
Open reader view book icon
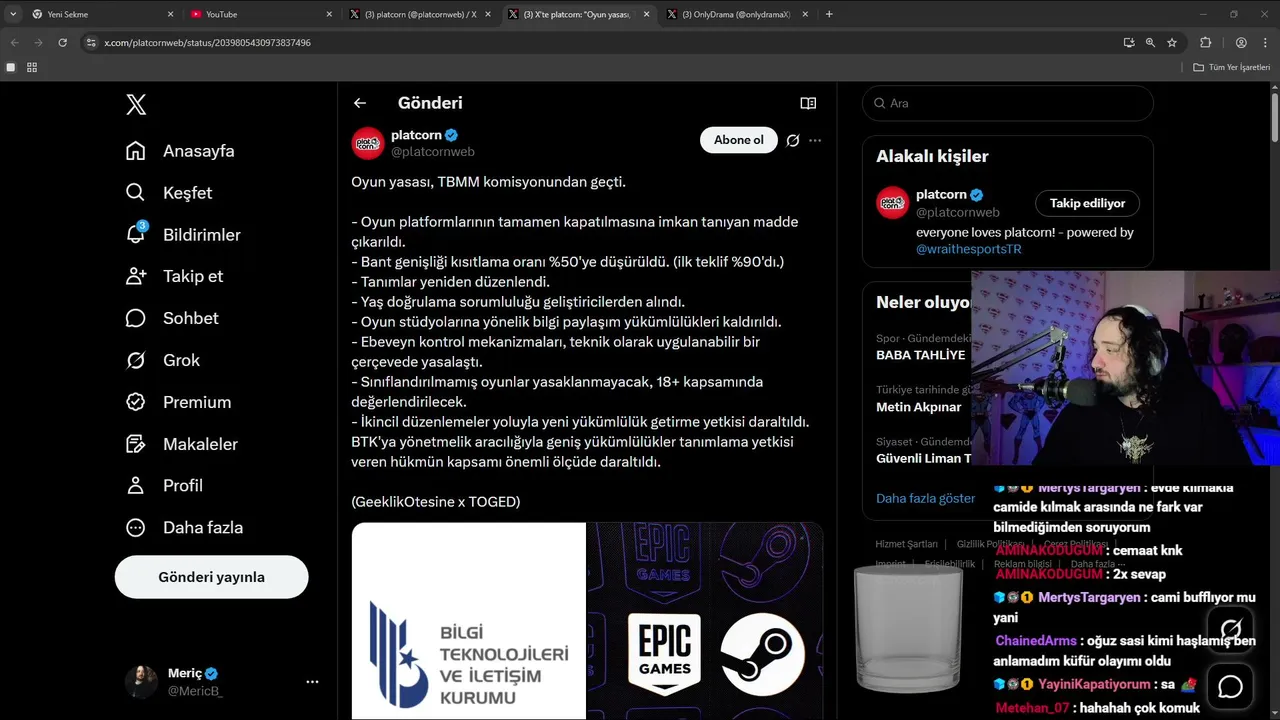[x=808, y=103]
